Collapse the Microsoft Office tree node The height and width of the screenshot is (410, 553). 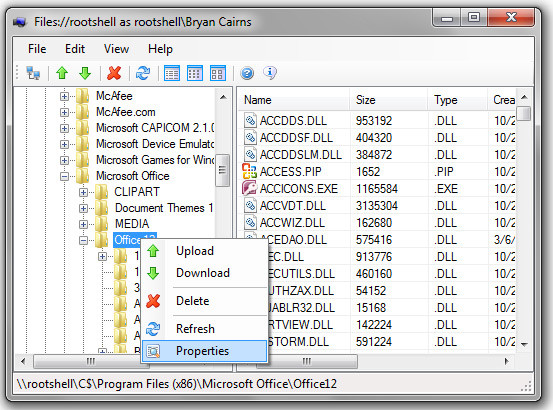(x=64, y=176)
